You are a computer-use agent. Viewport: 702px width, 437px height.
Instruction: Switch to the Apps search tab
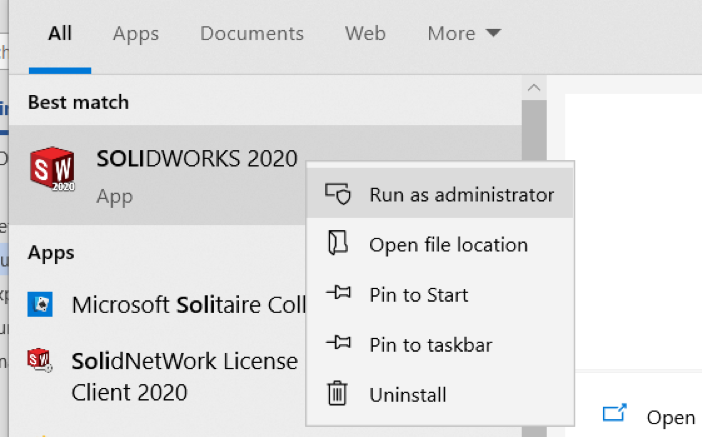[x=136, y=34]
